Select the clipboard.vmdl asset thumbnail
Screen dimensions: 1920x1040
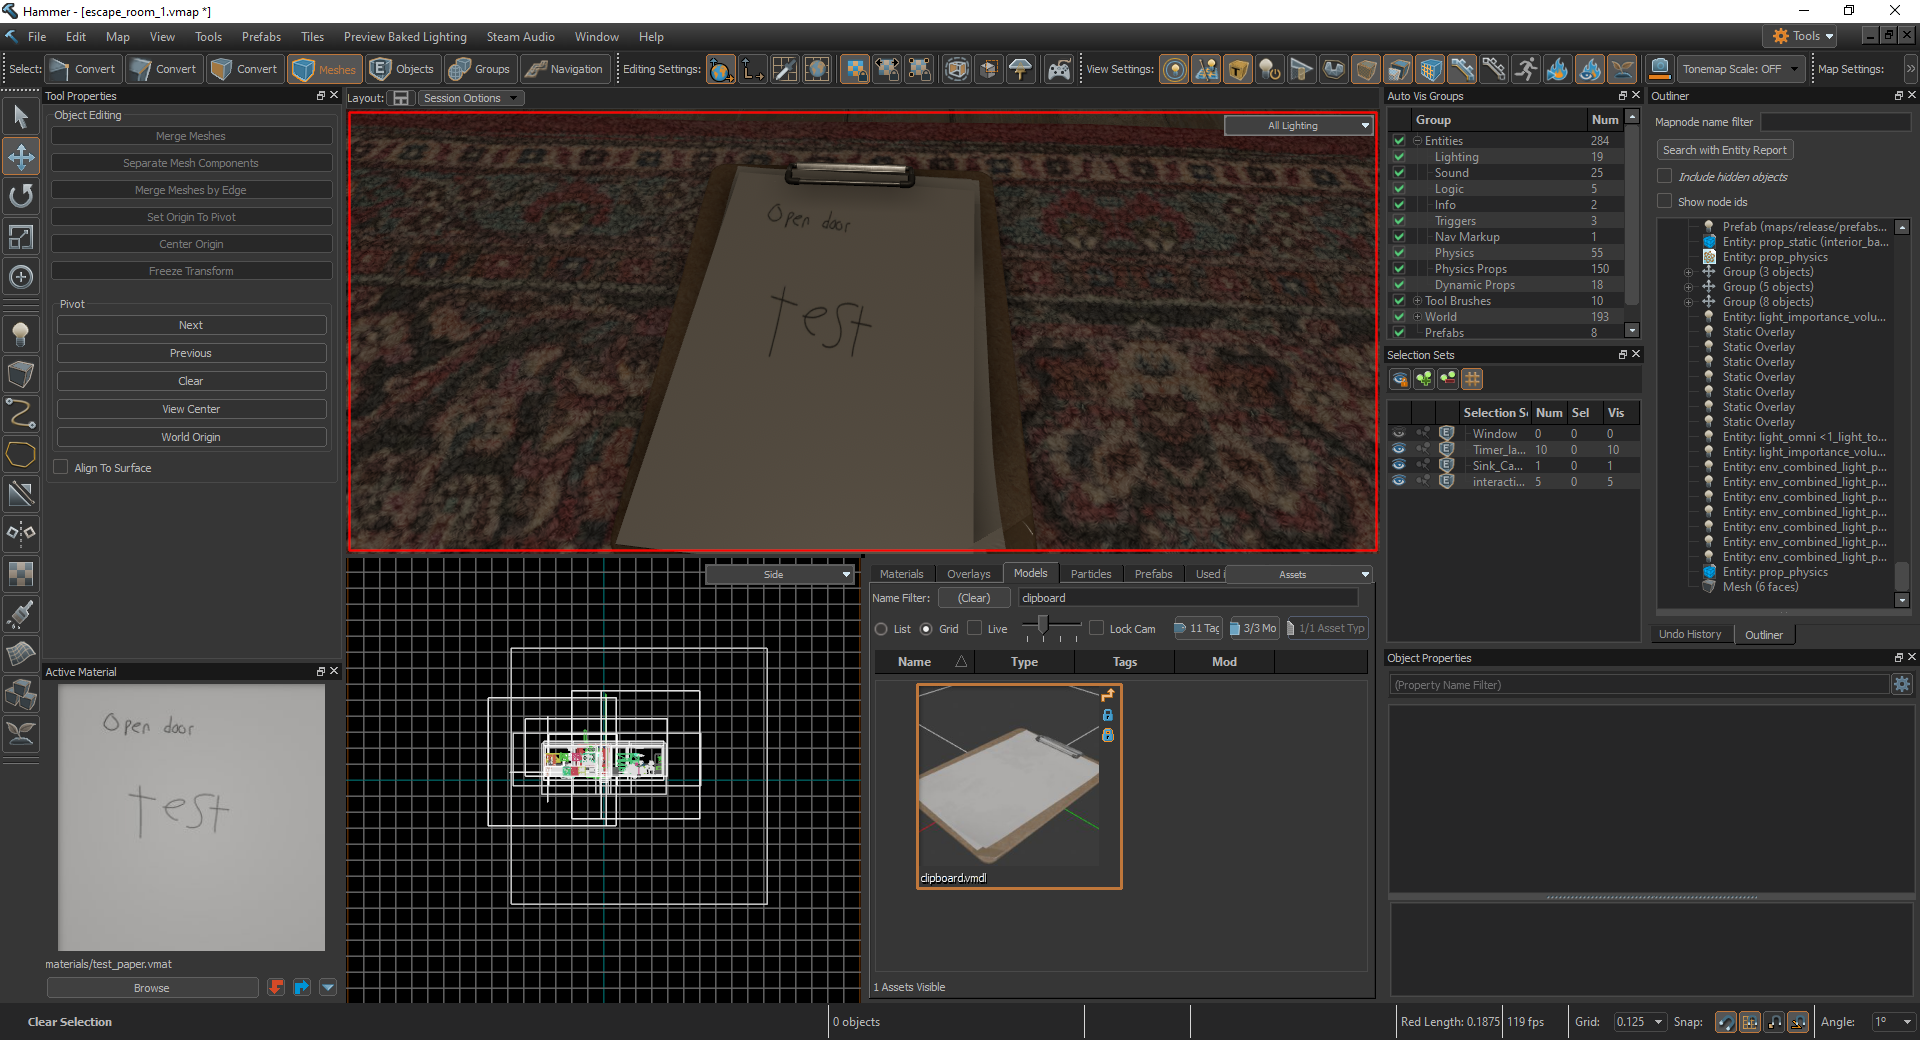[1019, 786]
